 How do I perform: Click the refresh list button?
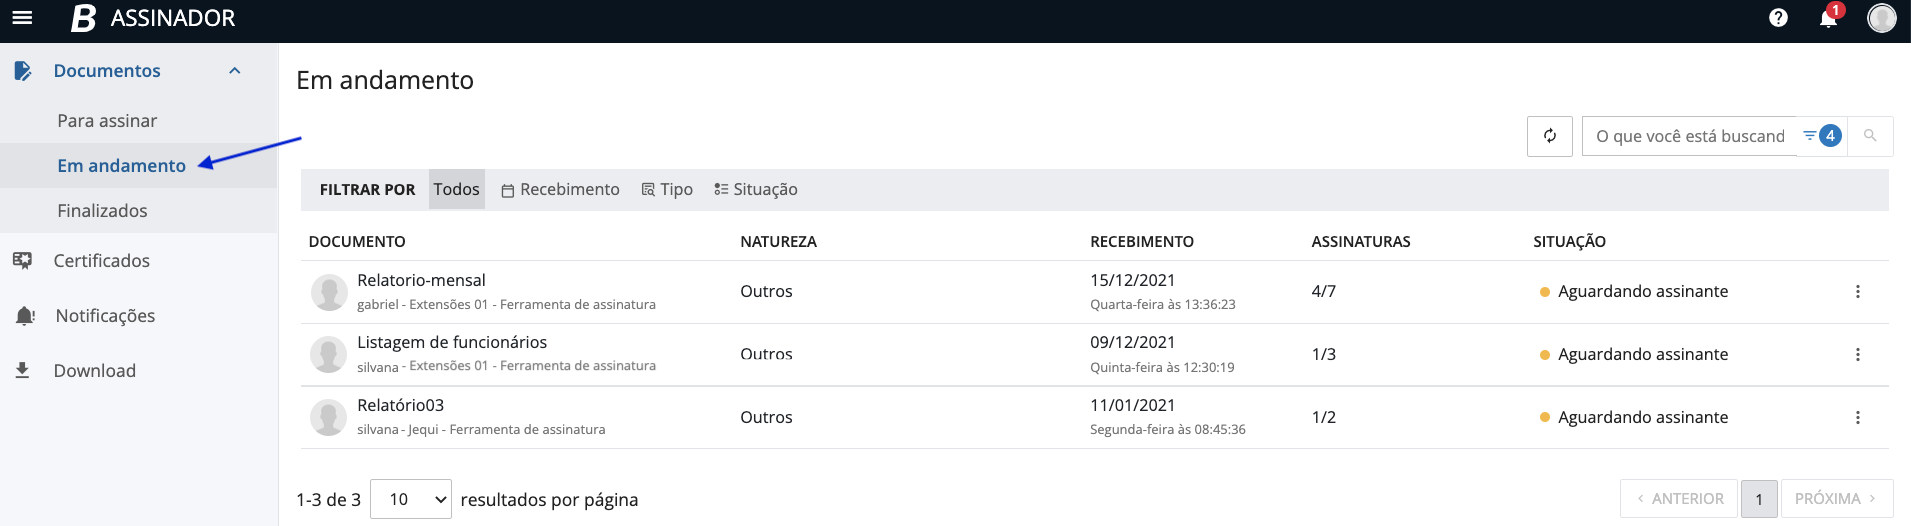[x=1549, y=136]
